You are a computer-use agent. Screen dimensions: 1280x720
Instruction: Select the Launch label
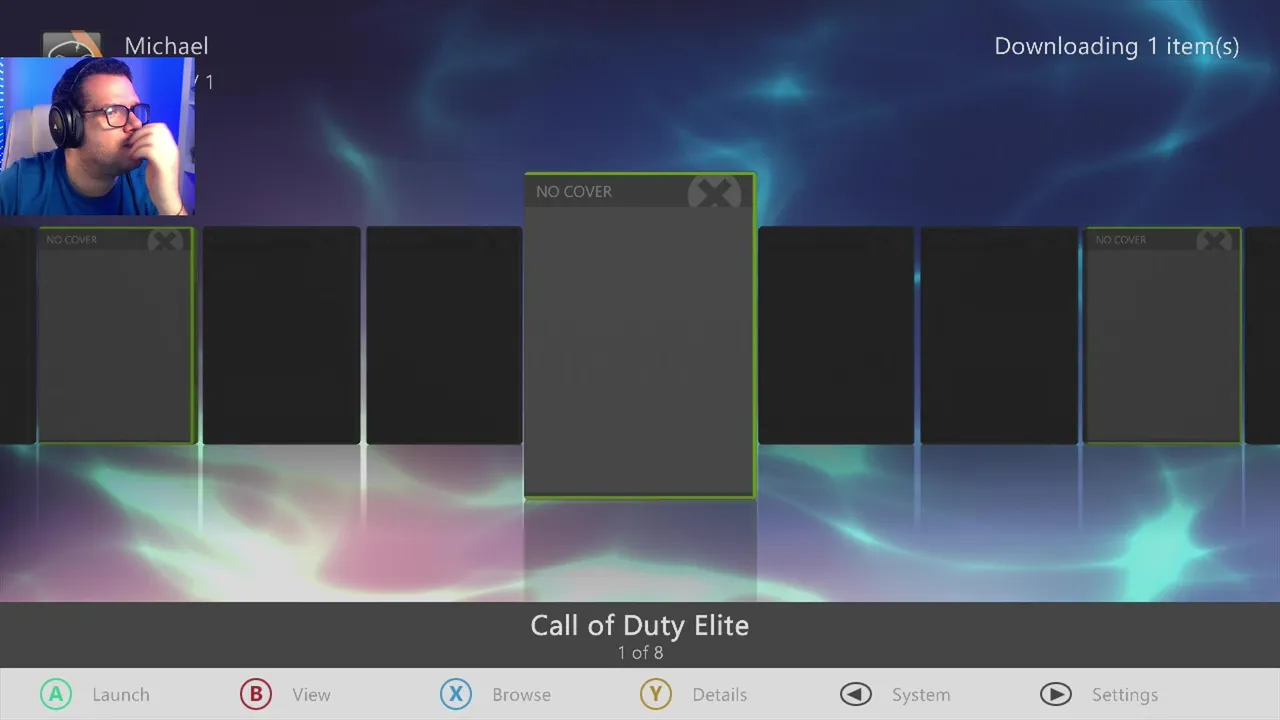(x=121, y=695)
